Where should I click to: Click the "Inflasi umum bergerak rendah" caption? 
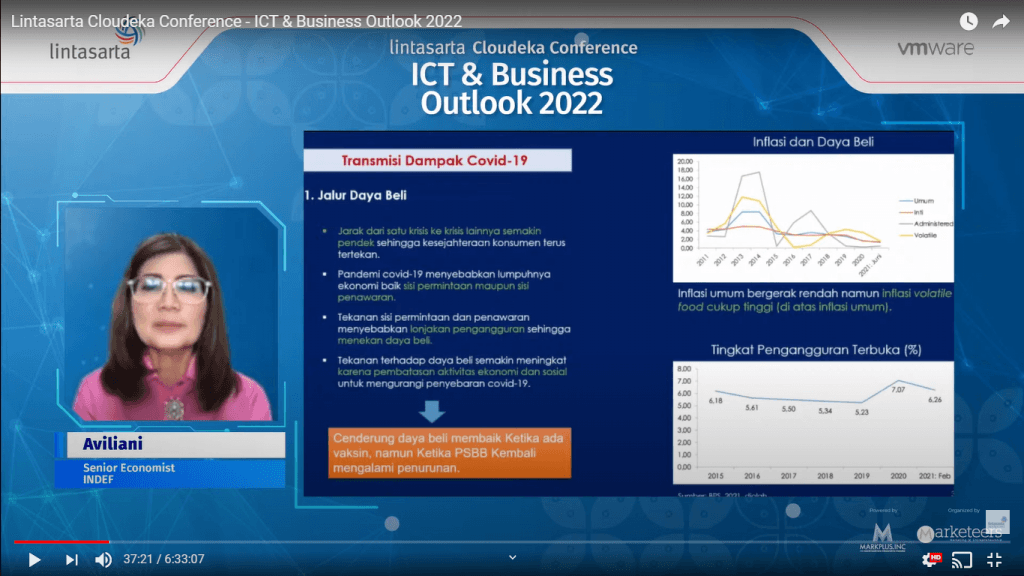(x=814, y=300)
